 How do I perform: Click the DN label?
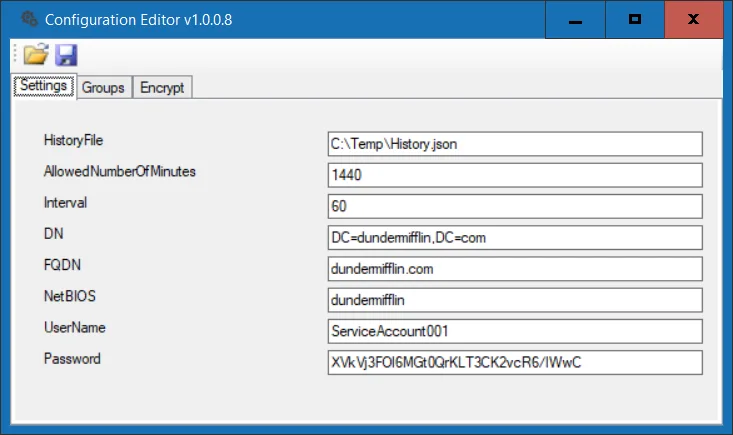(x=54, y=234)
